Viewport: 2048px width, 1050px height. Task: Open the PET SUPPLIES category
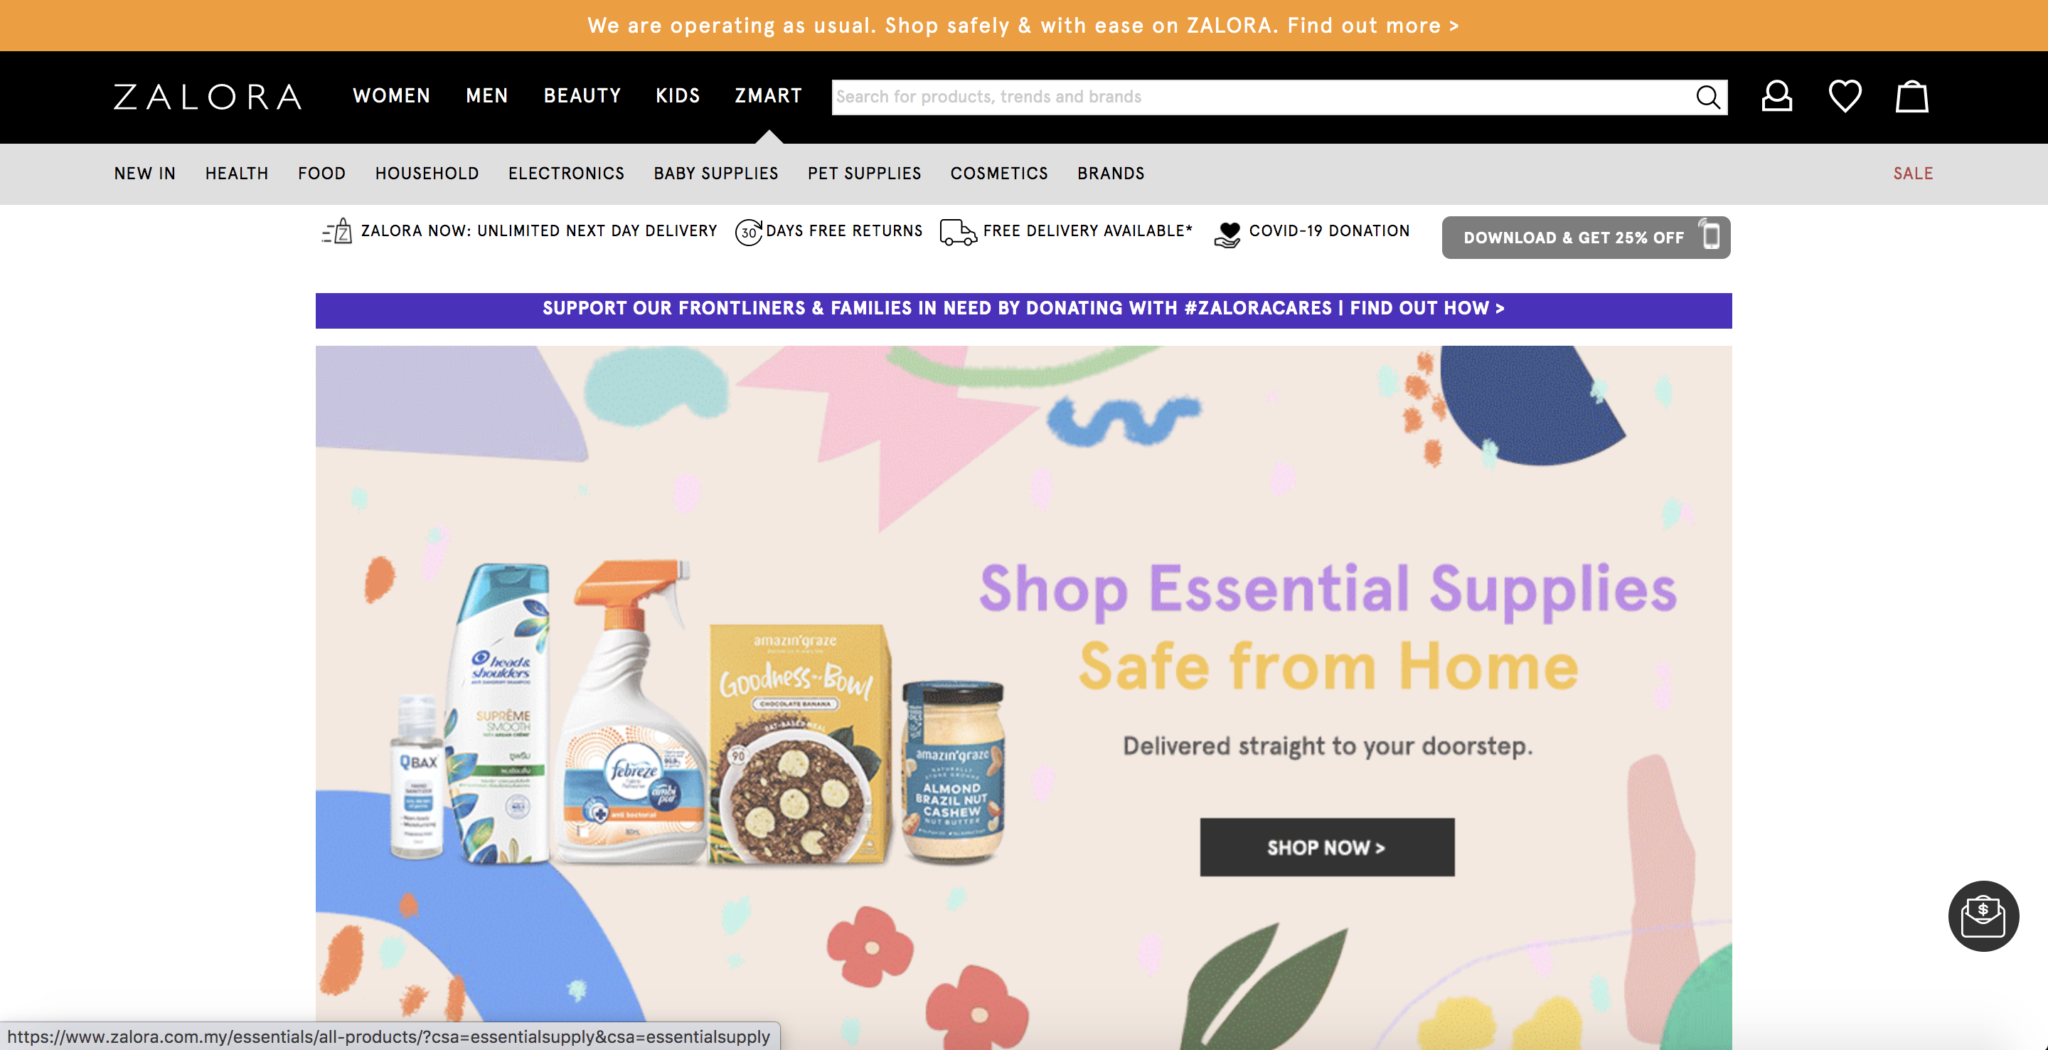point(864,173)
